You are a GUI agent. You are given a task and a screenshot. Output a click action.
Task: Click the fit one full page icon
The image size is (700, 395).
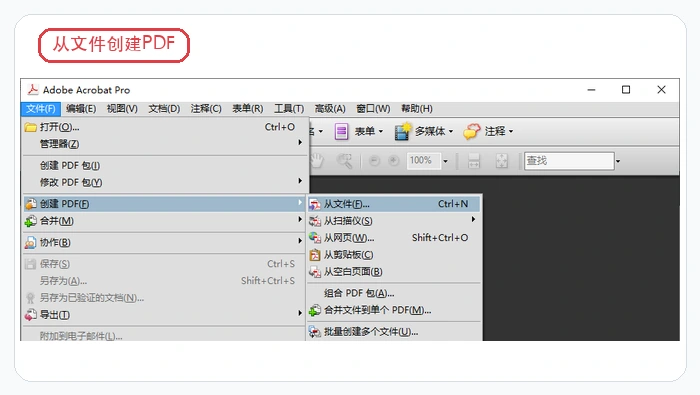point(502,161)
